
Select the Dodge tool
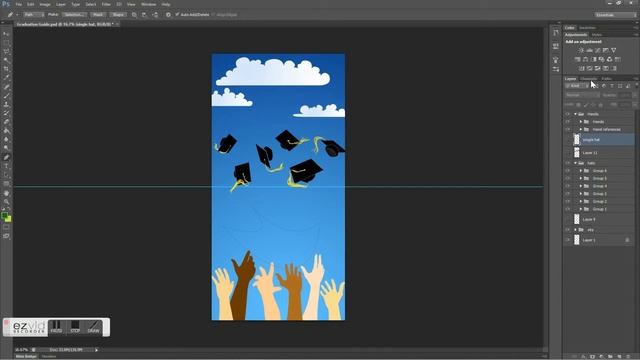[x=6, y=148]
